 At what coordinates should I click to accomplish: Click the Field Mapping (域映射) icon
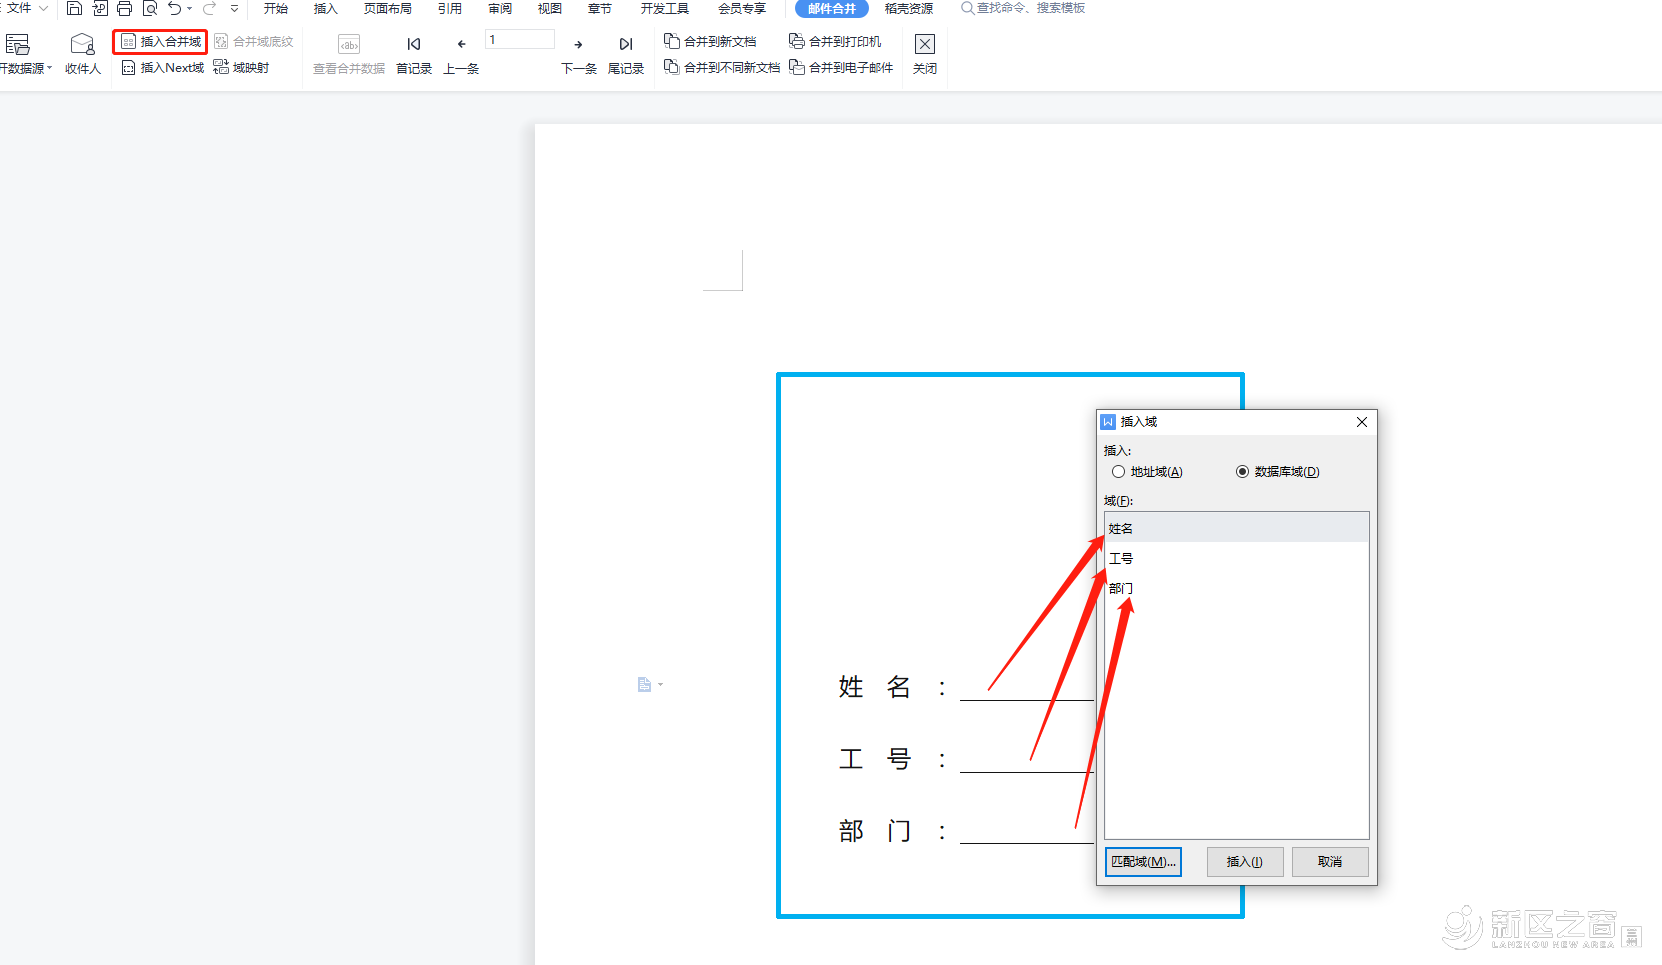pos(221,67)
